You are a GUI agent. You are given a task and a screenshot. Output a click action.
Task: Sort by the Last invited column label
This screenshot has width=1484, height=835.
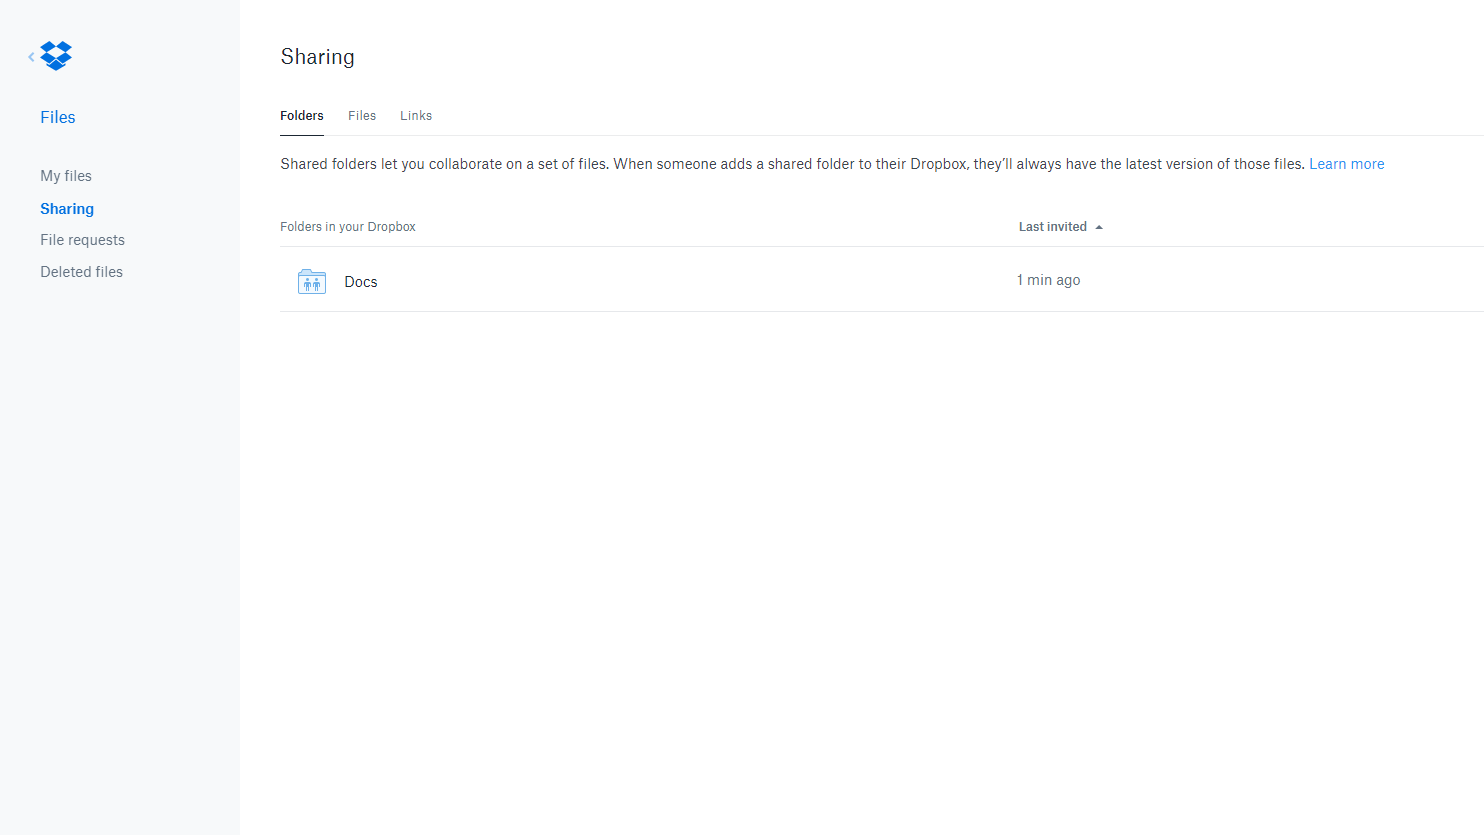1052,227
